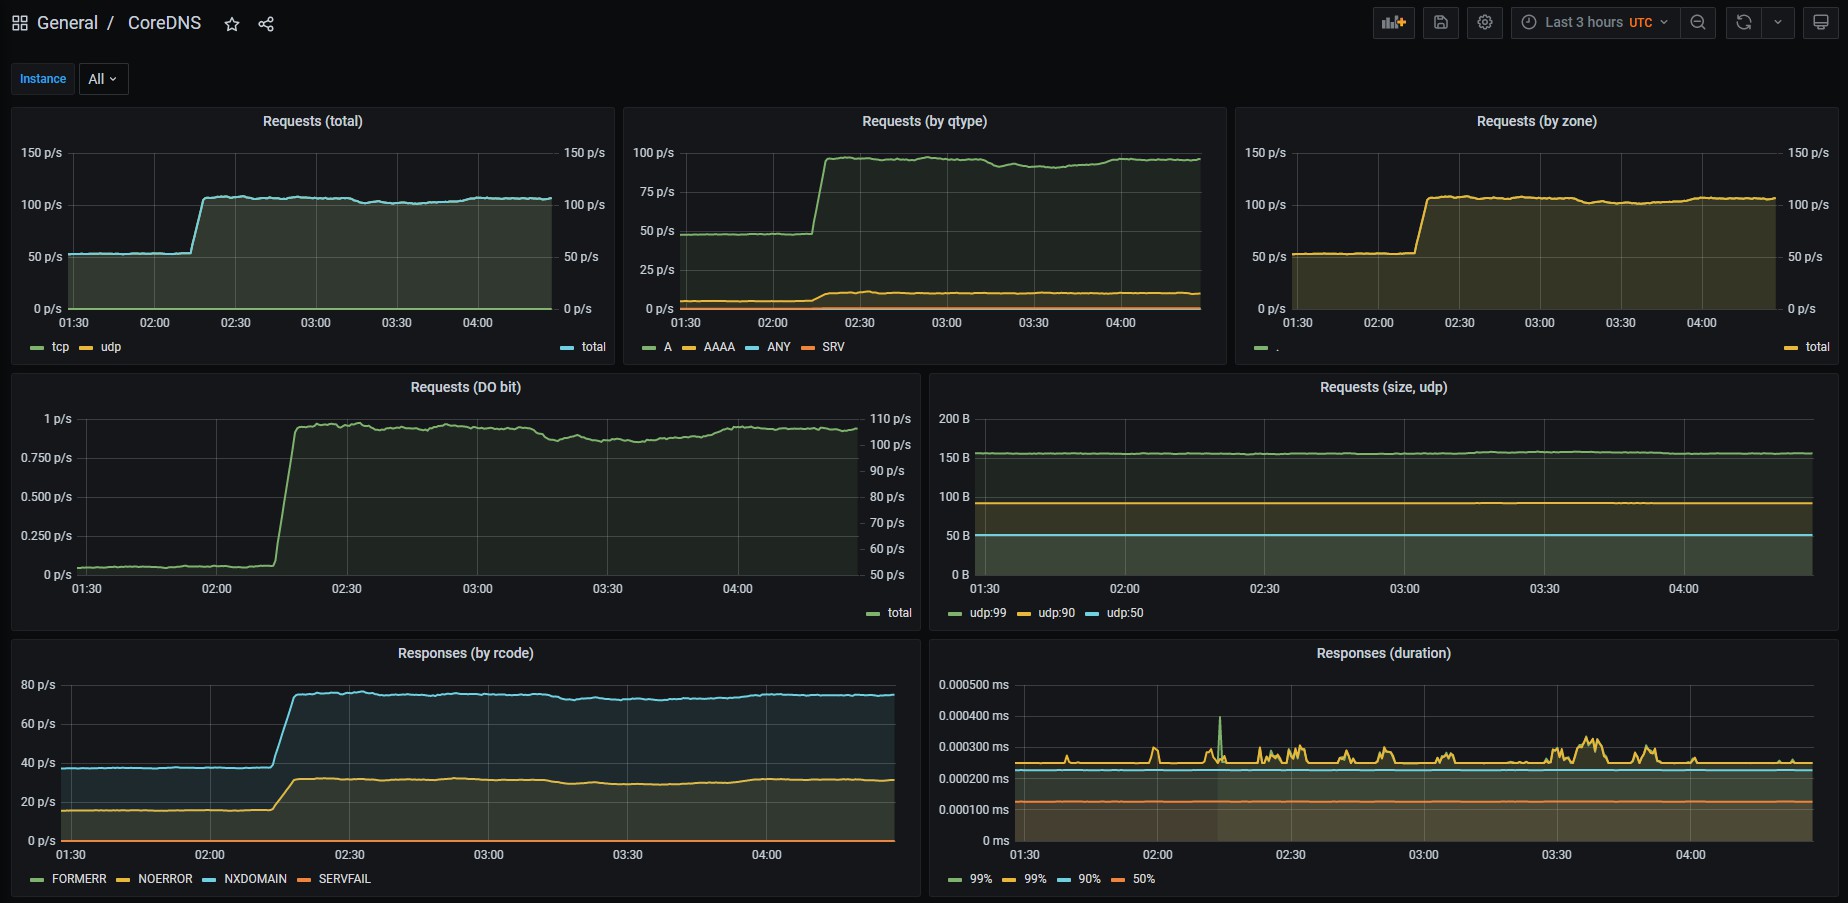
Task: Open Requests (total) panel menu
Action: (x=313, y=121)
